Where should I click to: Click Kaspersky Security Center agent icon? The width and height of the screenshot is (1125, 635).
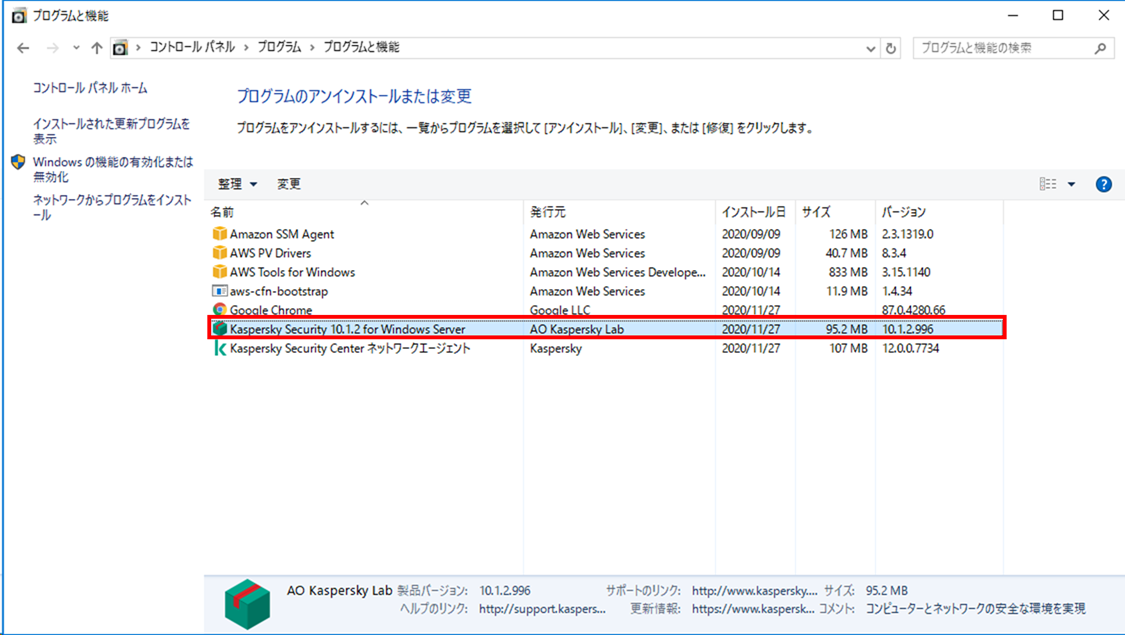220,348
